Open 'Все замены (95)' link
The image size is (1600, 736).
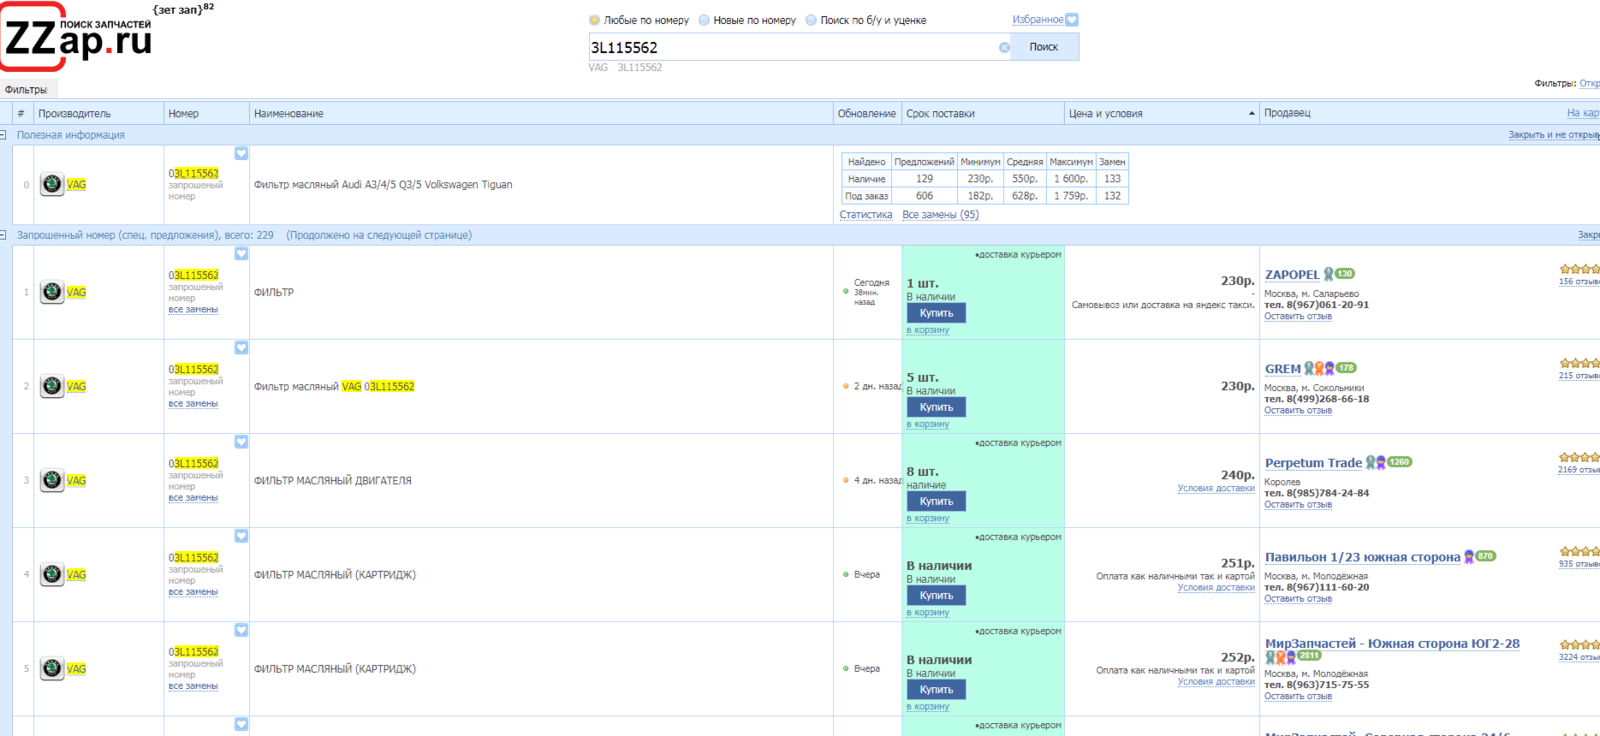pos(940,215)
